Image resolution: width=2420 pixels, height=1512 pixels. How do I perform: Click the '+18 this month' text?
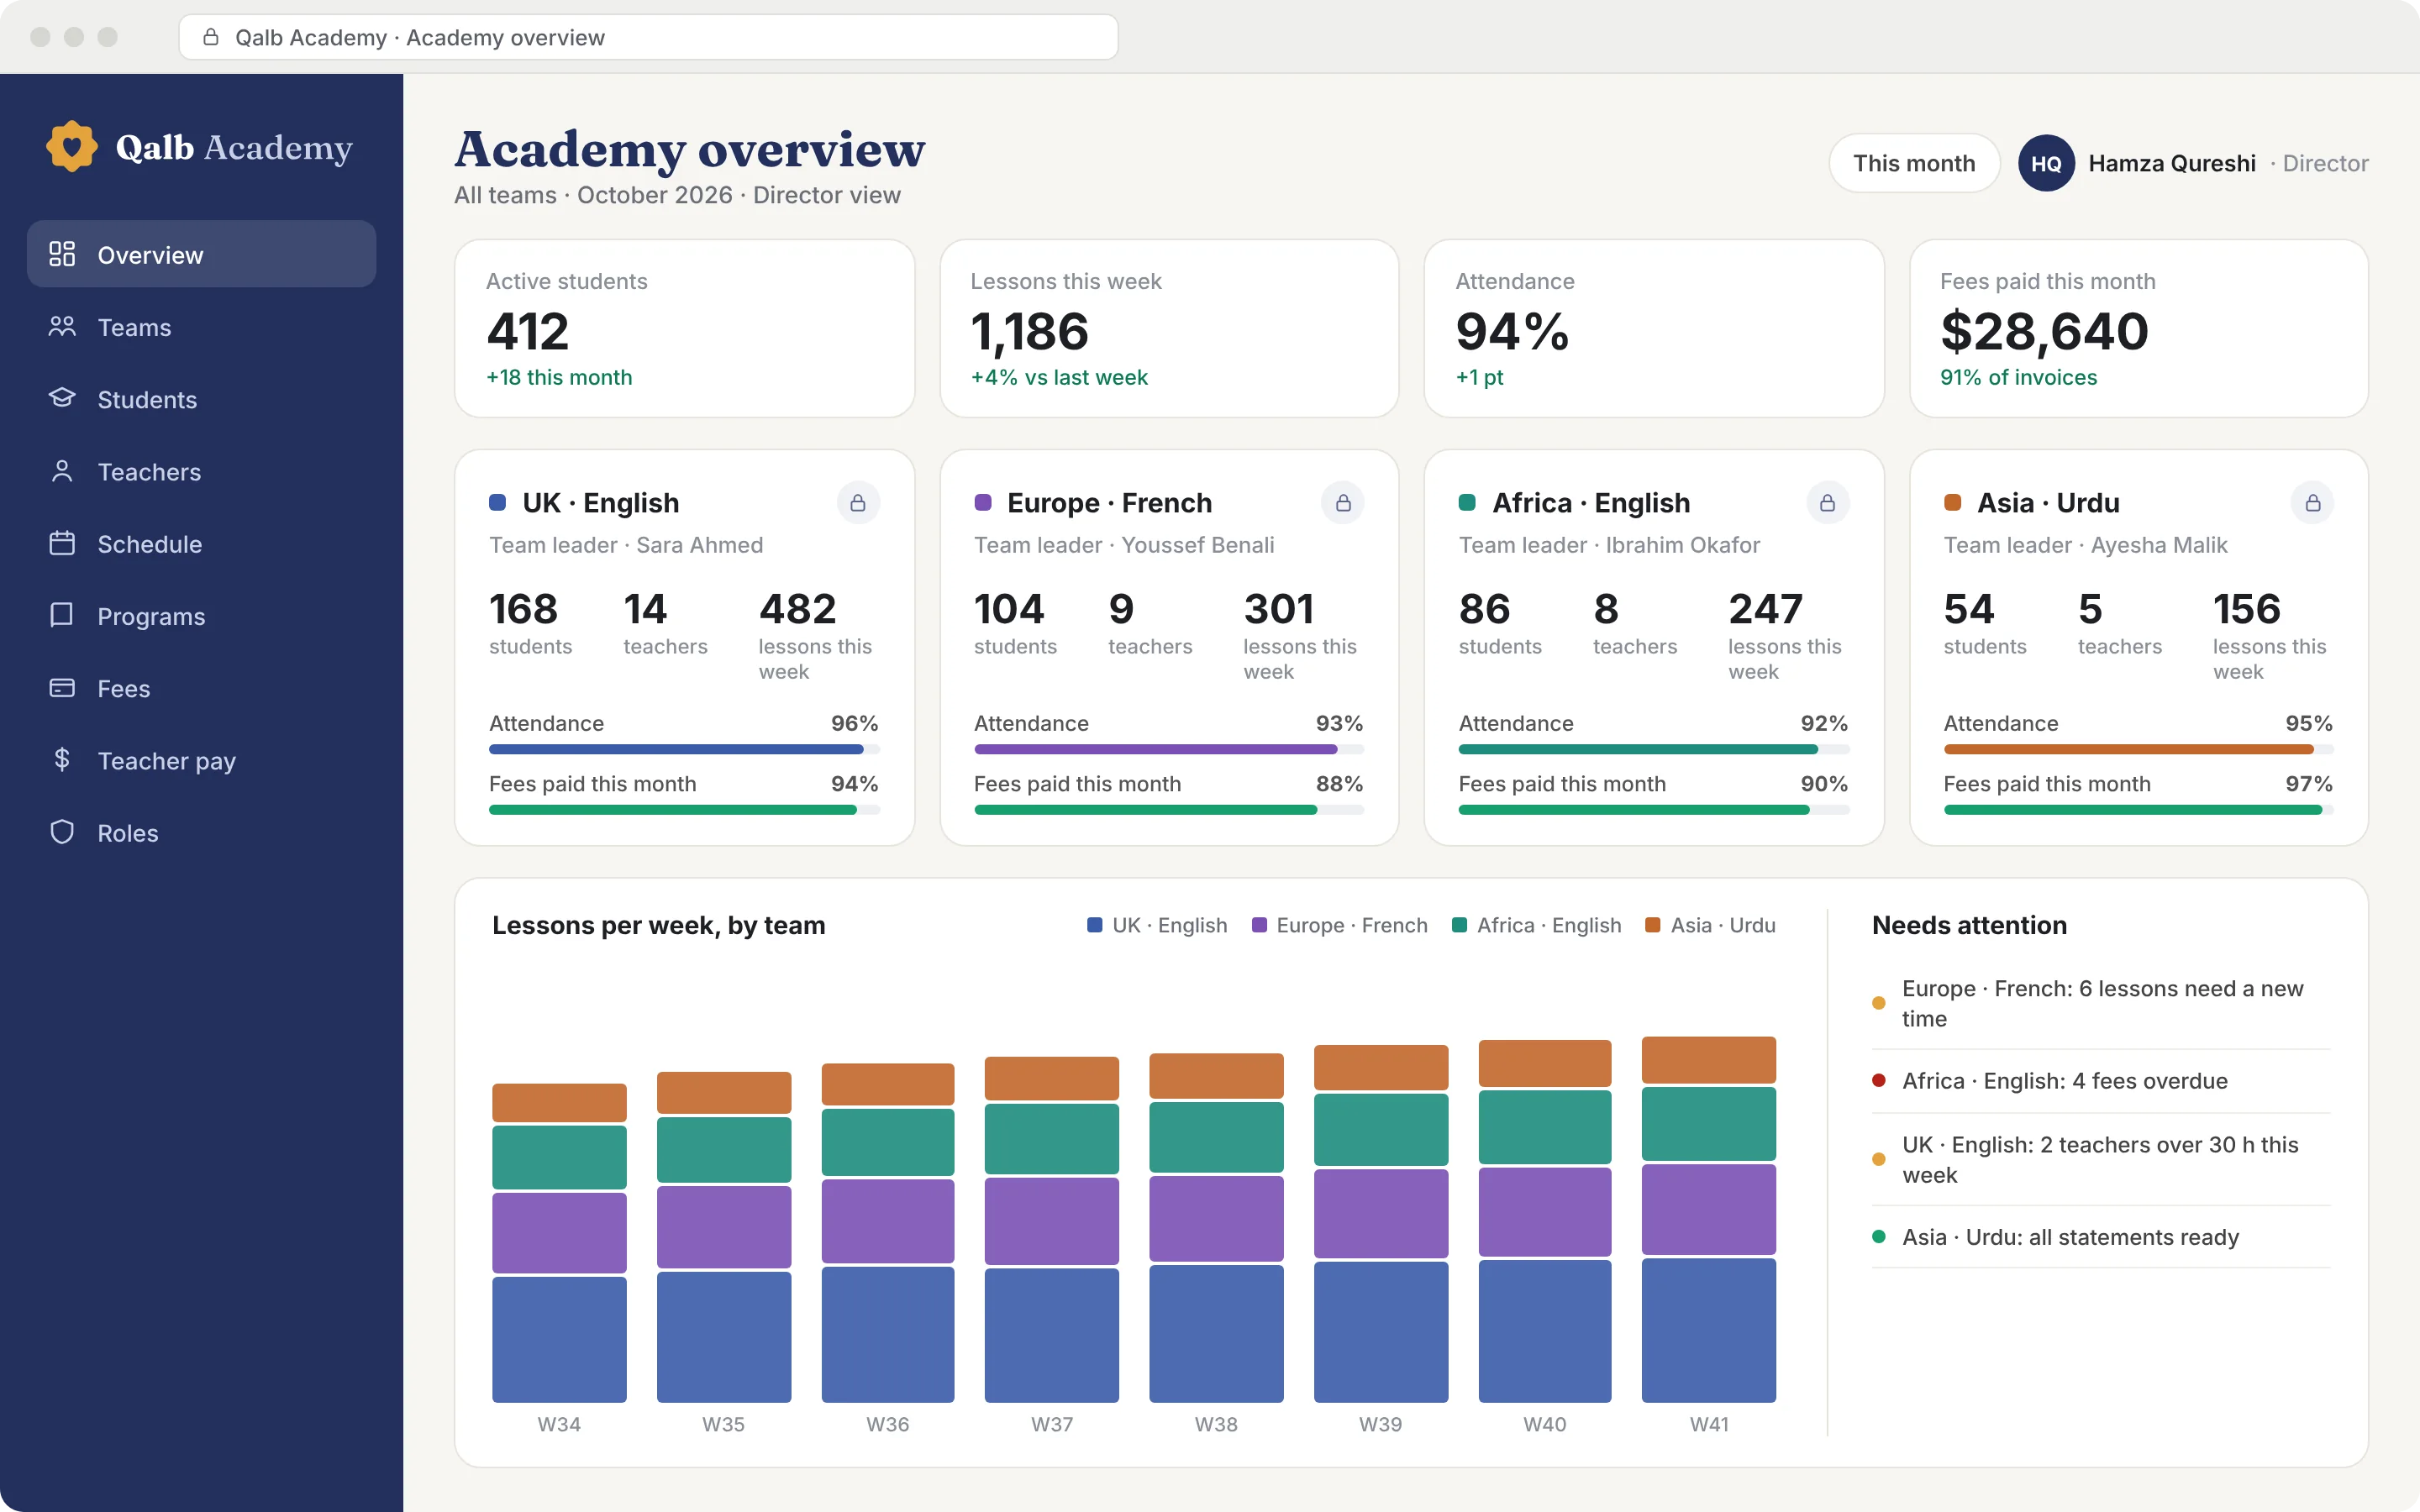[559, 377]
